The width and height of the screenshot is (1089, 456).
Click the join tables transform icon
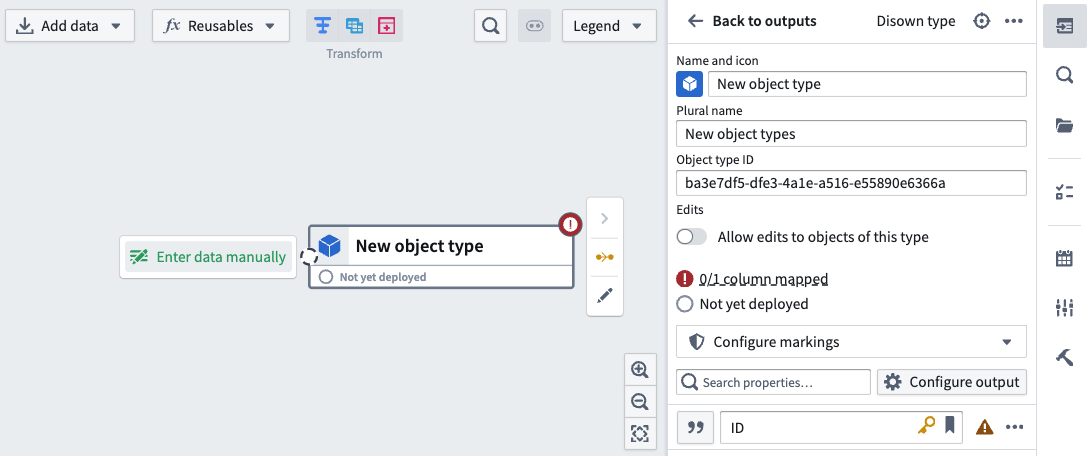pyautogui.click(x=355, y=26)
